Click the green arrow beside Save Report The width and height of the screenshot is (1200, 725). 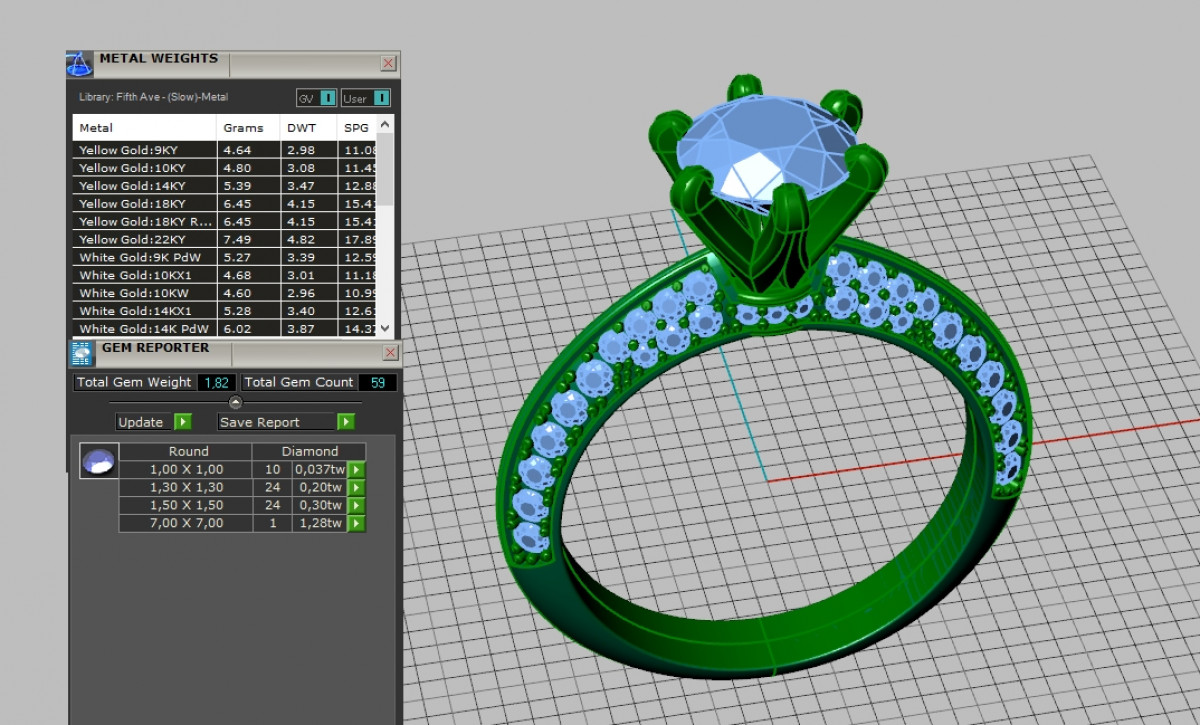tap(345, 422)
